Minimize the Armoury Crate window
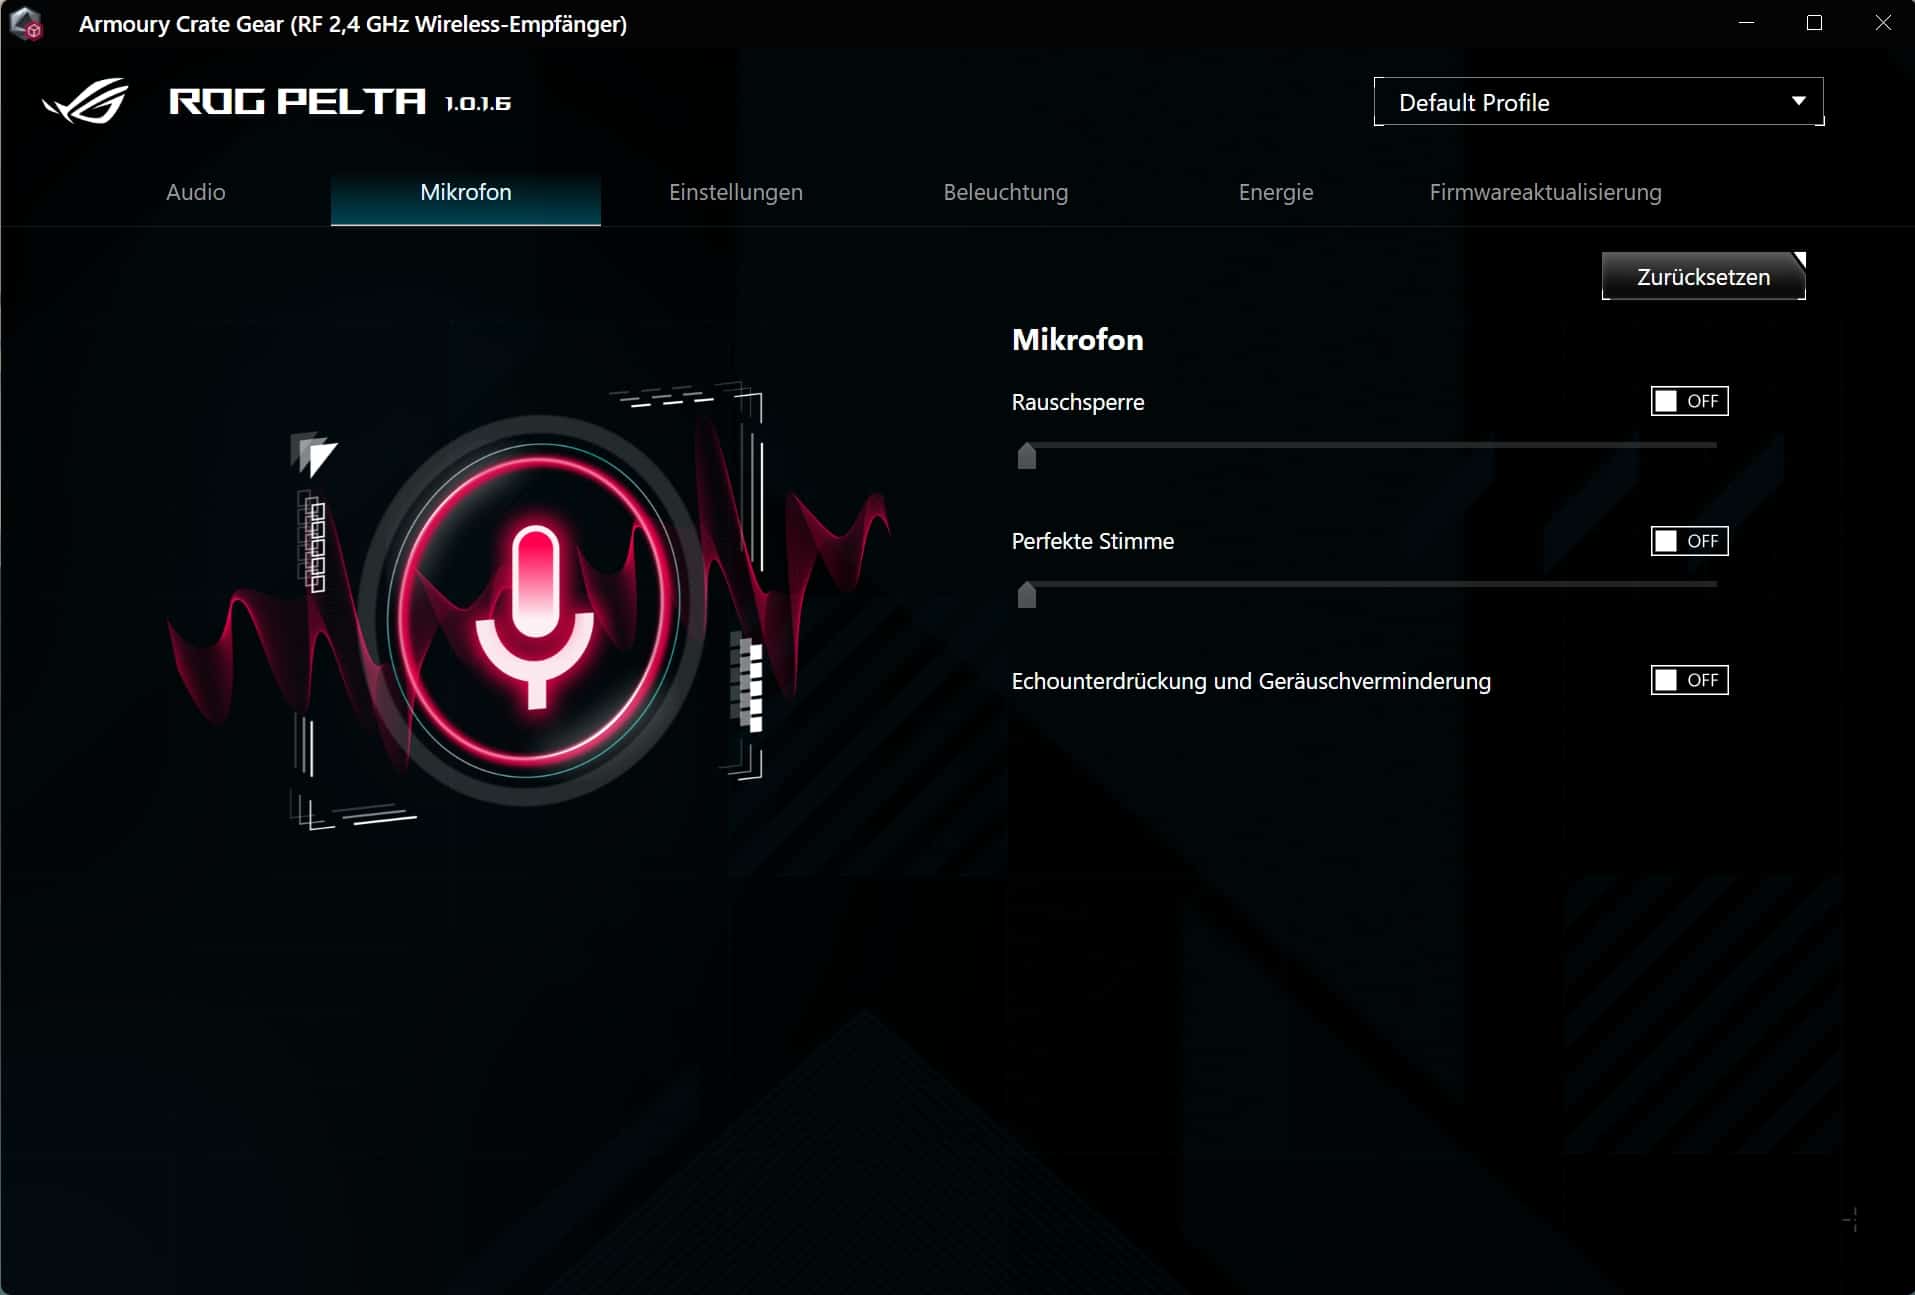 point(1746,23)
